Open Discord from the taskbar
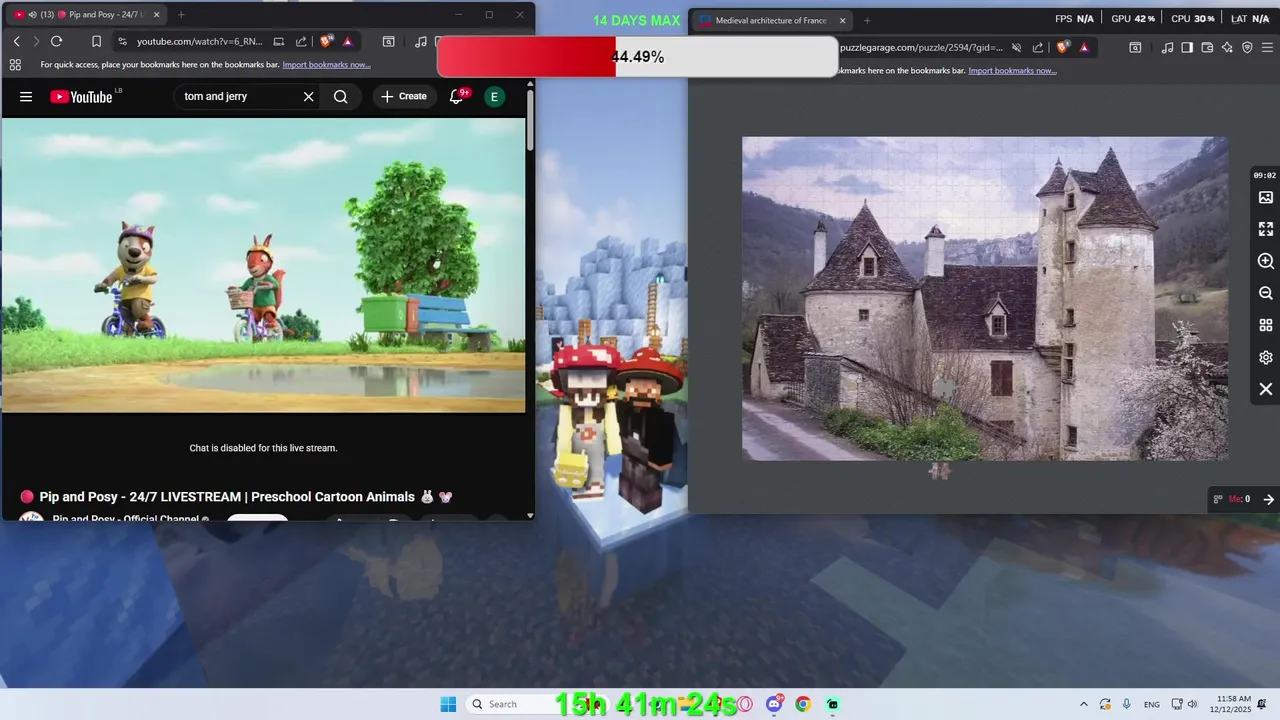This screenshot has height=720, width=1280. coord(774,704)
